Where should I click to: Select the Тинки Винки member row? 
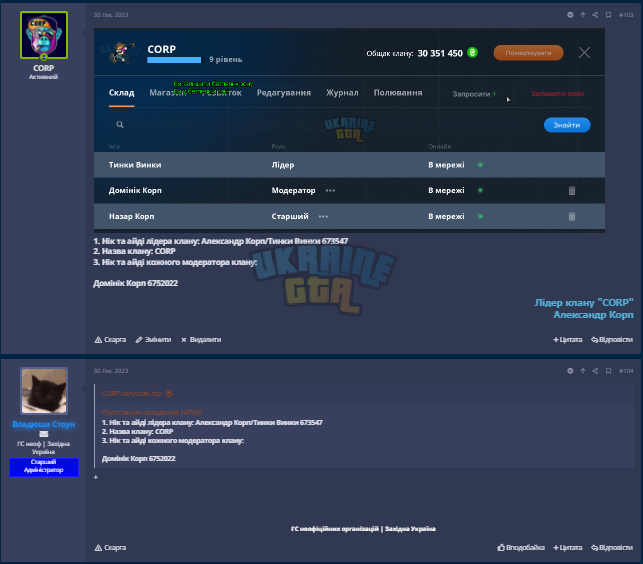click(x=349, y=165)
